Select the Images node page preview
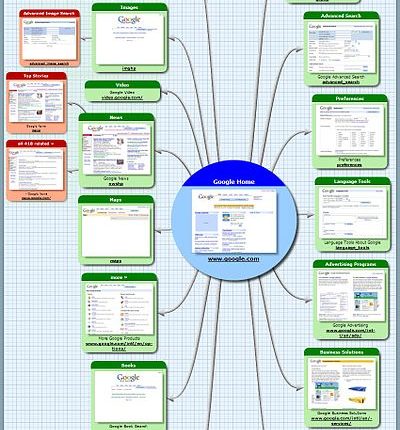 [x=130, y=39]
